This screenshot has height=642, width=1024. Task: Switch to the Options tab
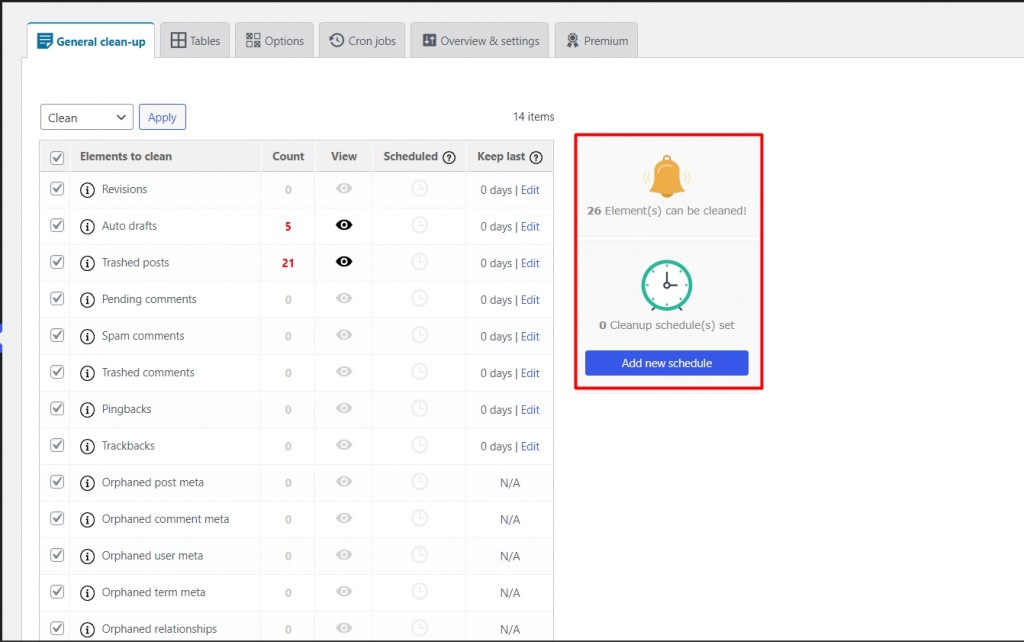274,40
